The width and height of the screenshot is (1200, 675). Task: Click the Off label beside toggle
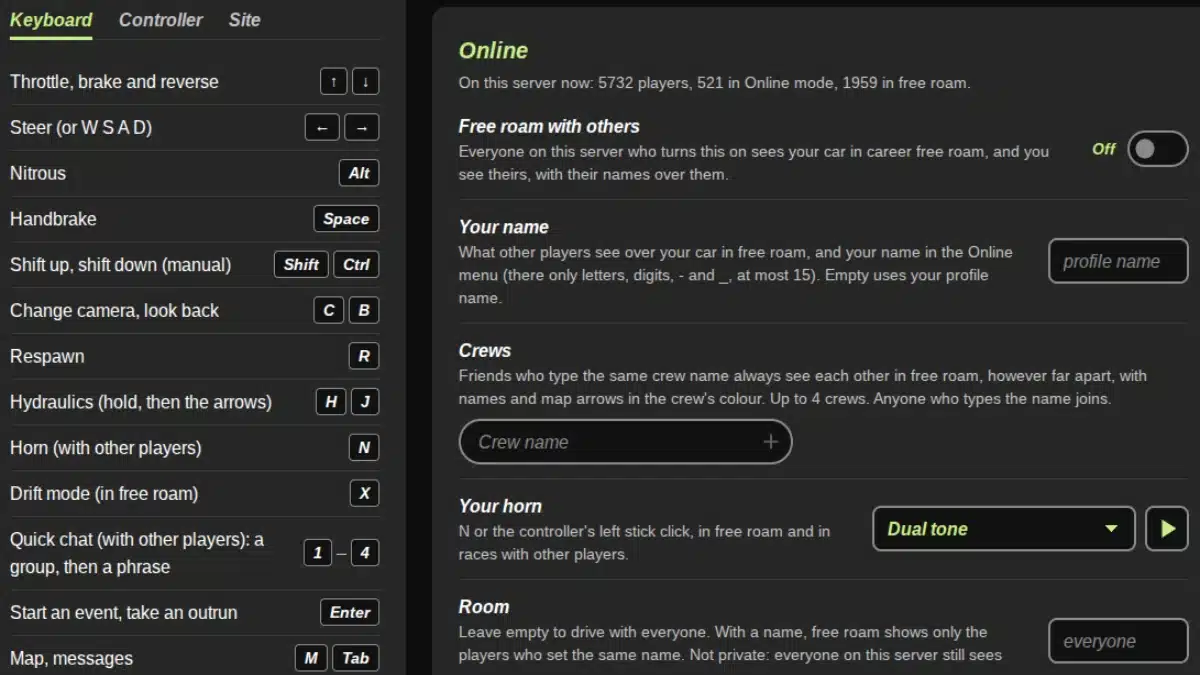point(1104,149)
